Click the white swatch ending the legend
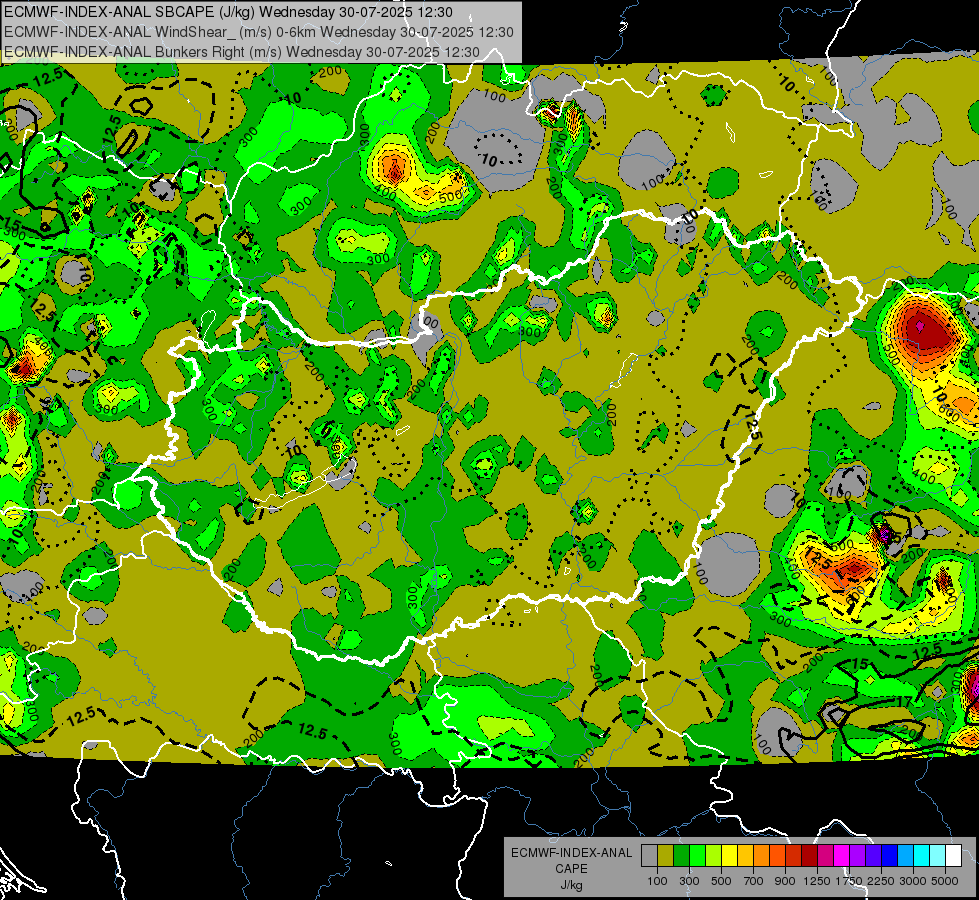This screenshot has height=900, width=979. click(x=953, y=856)
